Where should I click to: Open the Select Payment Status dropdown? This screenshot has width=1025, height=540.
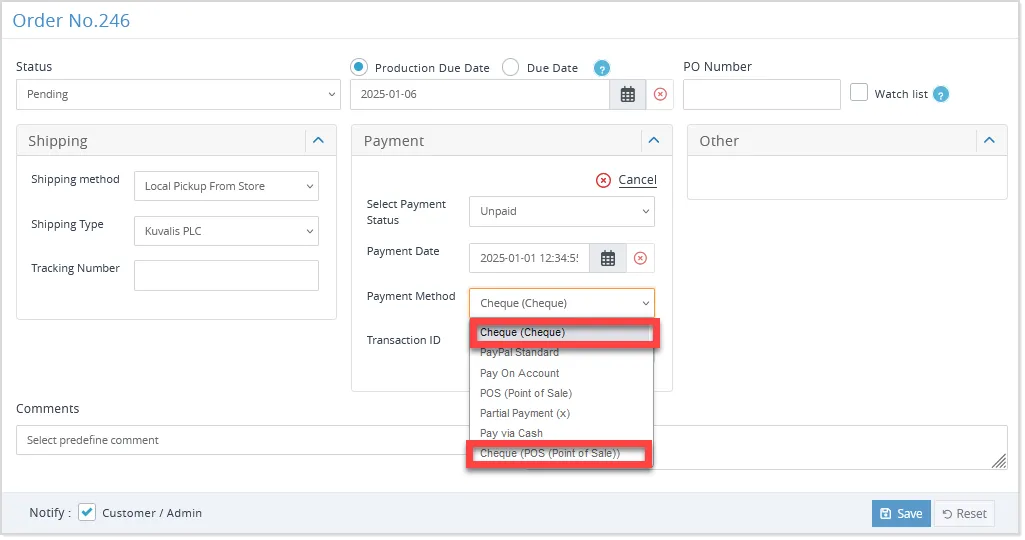click(562, 211)
